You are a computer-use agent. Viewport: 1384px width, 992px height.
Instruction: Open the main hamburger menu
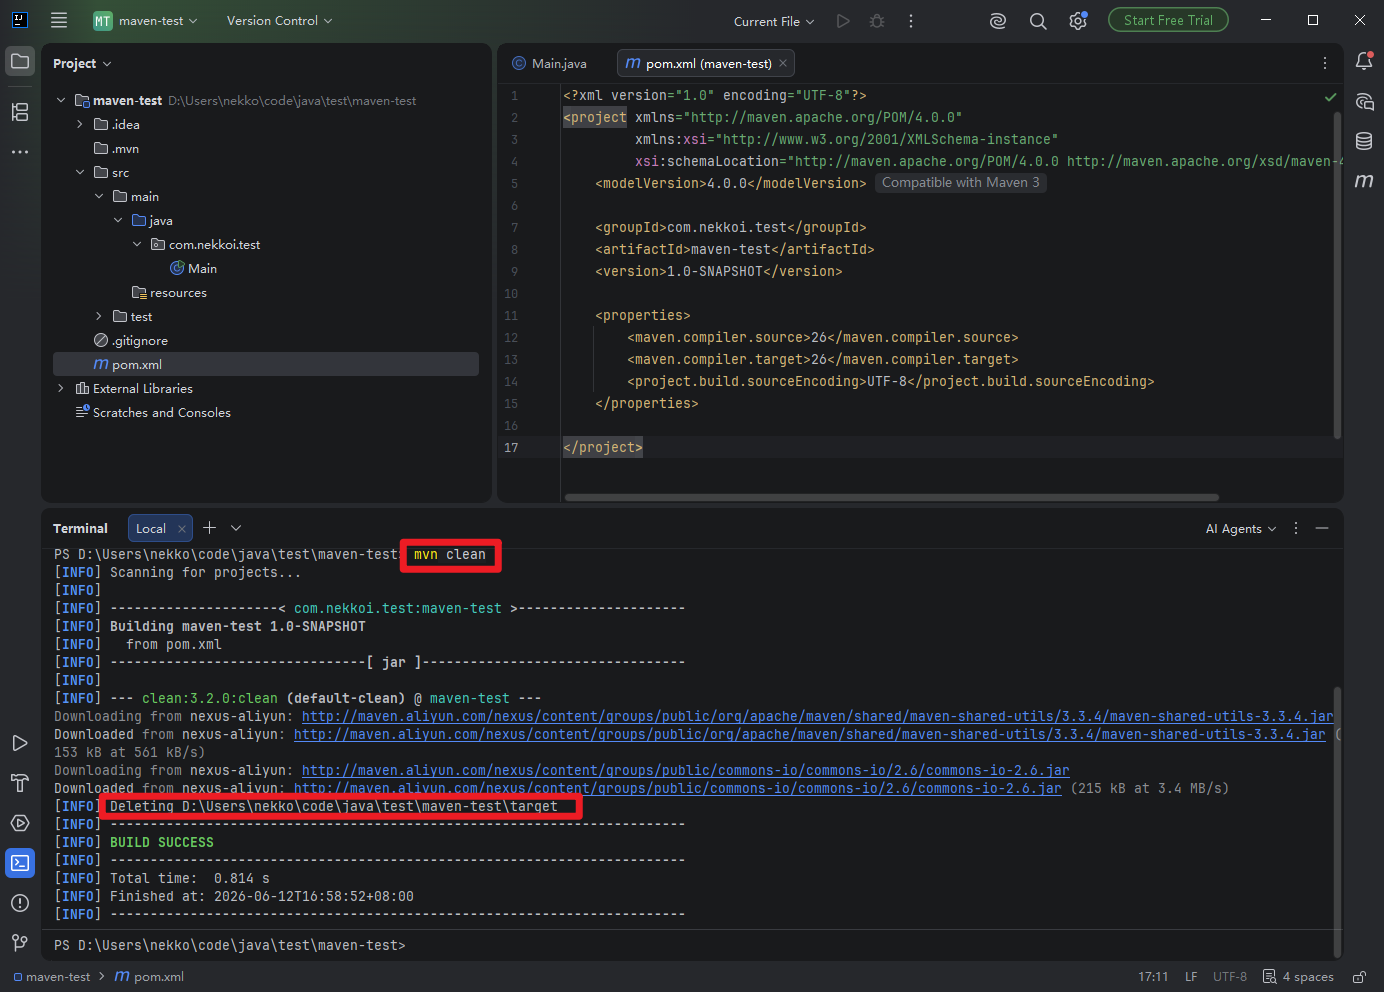[59, 20]
